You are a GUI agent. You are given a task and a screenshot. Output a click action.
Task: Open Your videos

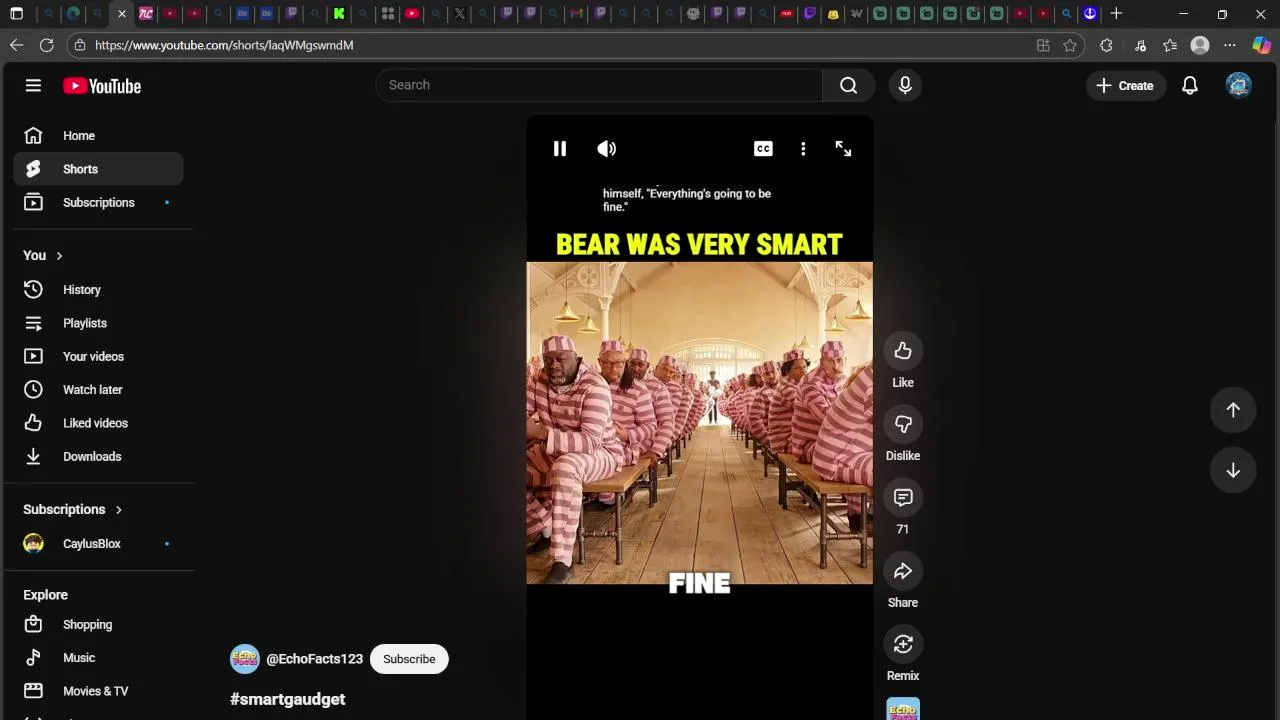[x=98, y=356]
